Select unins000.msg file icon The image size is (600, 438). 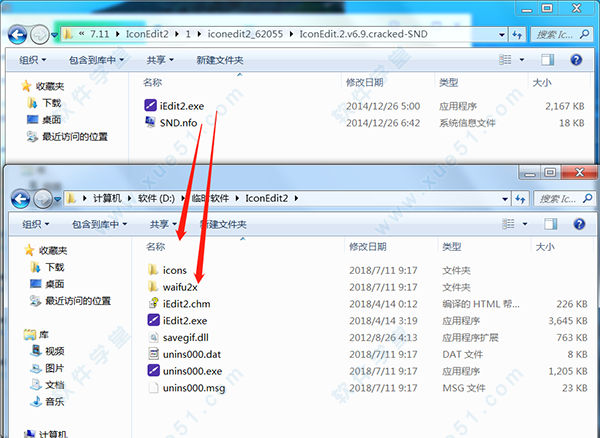(x=153, y=388)
